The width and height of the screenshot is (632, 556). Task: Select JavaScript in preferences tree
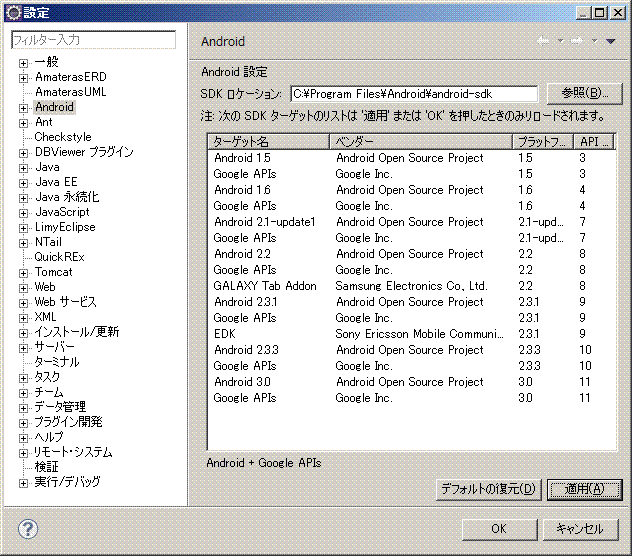coord(62,212)
